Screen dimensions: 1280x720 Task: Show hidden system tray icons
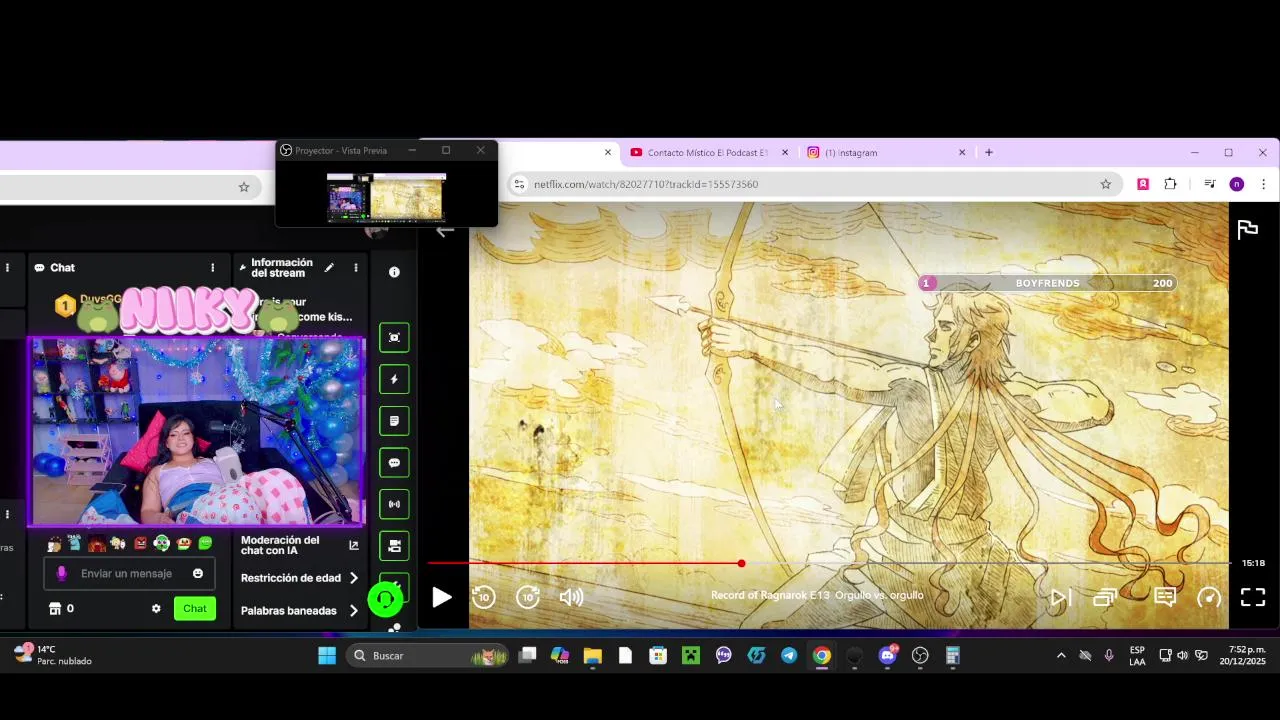point(1061,656)
